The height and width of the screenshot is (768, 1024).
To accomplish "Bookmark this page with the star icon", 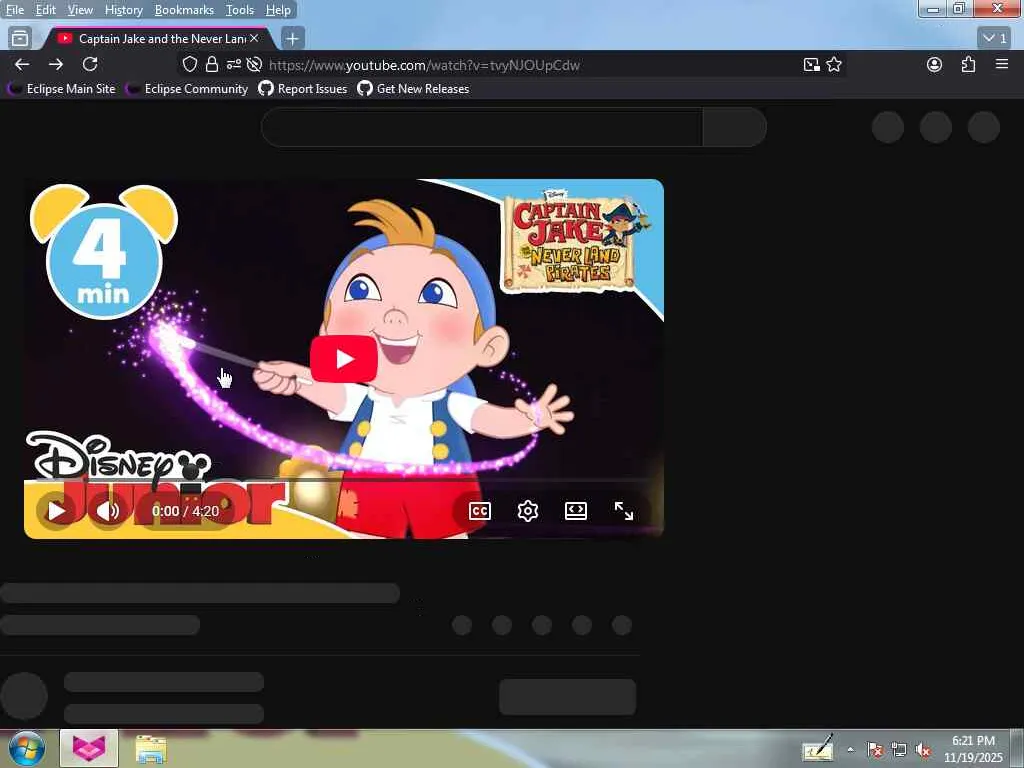I will pos(834,64).
